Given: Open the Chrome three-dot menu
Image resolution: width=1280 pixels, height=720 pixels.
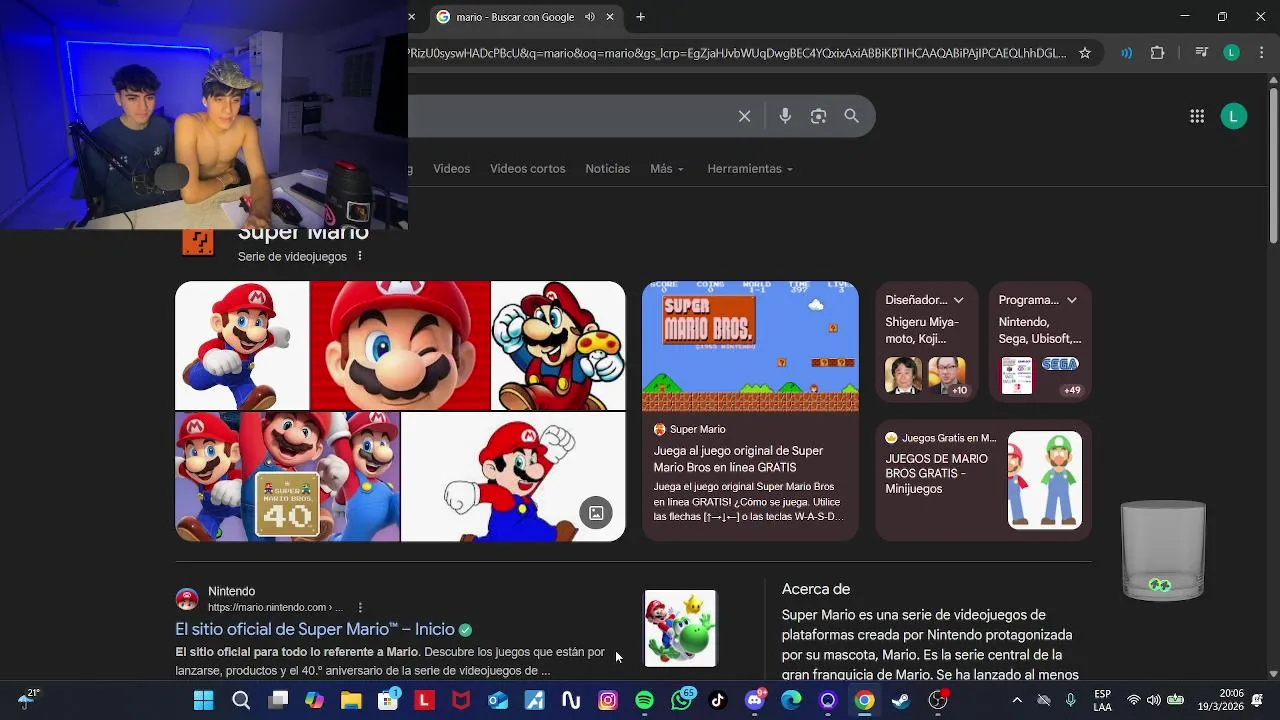Looking at the screenshot, I should click(1261, 53).
